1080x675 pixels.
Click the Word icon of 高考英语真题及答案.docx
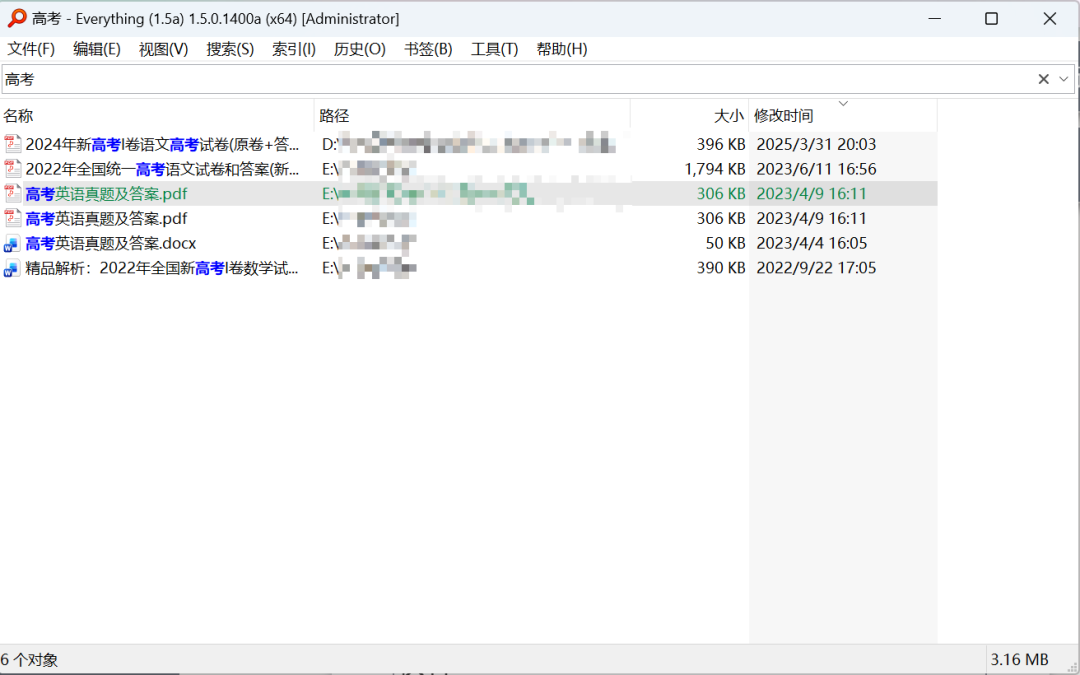[x=12, y=243]
